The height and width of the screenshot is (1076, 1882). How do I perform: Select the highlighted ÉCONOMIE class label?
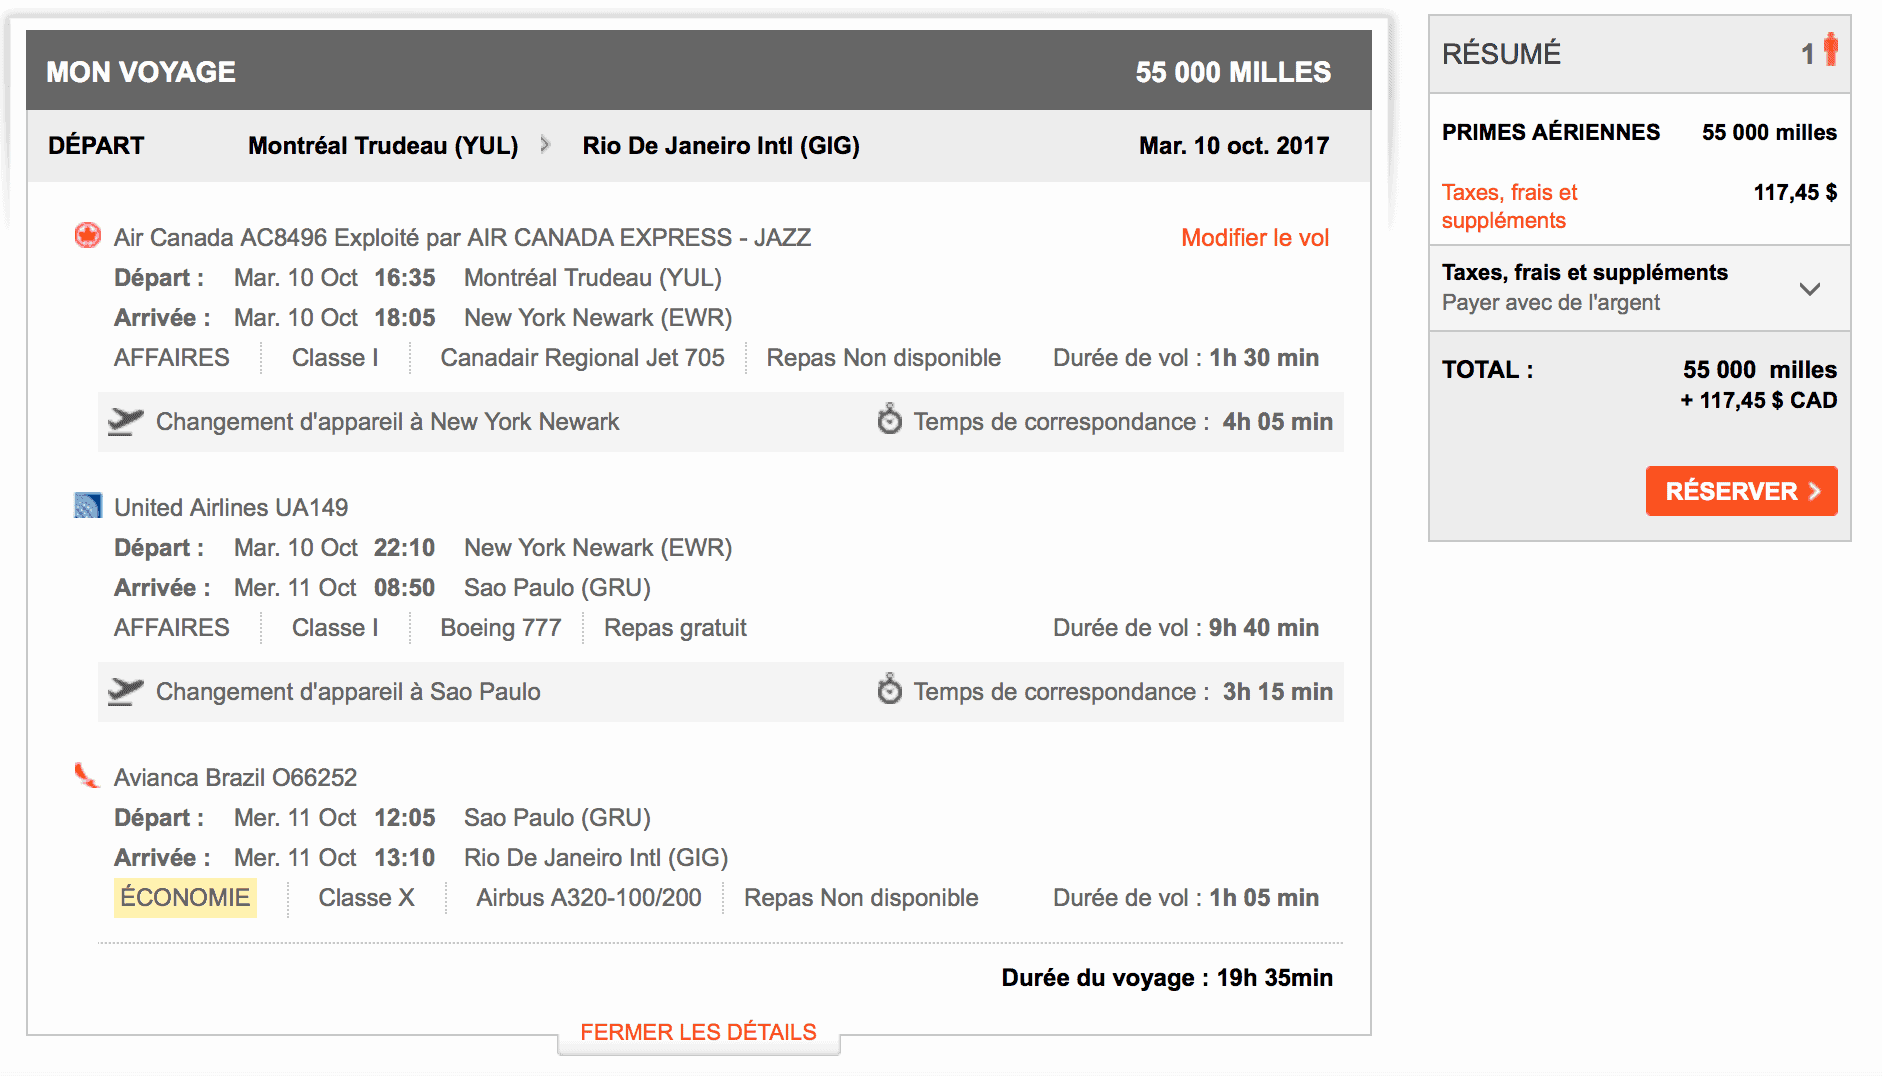(x=184, y=897)
